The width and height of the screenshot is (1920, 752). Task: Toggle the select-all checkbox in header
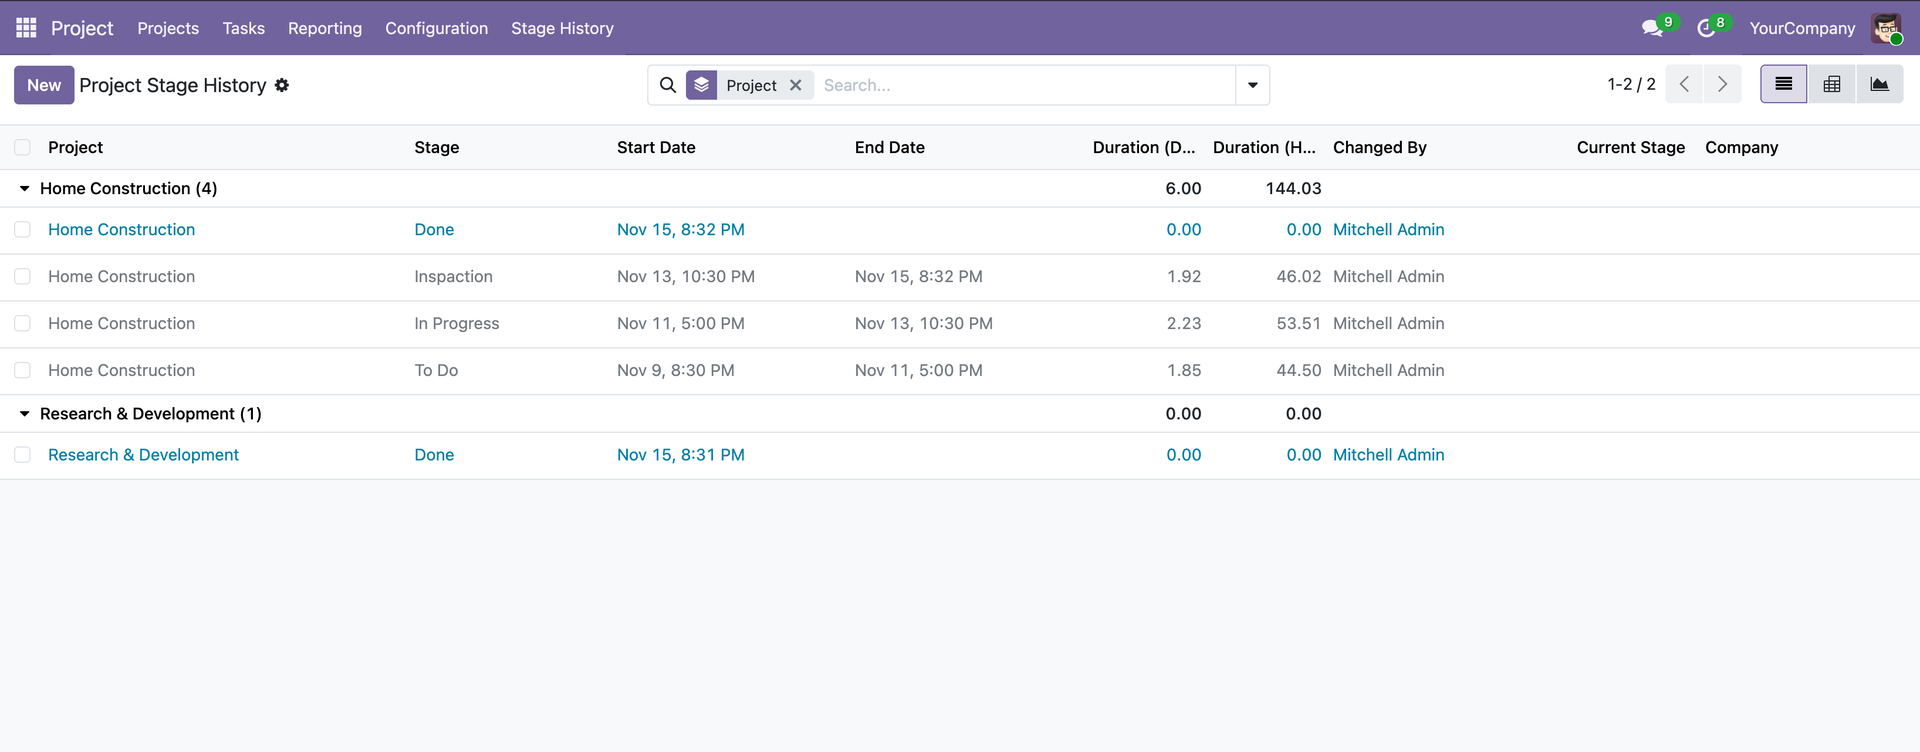22,147
